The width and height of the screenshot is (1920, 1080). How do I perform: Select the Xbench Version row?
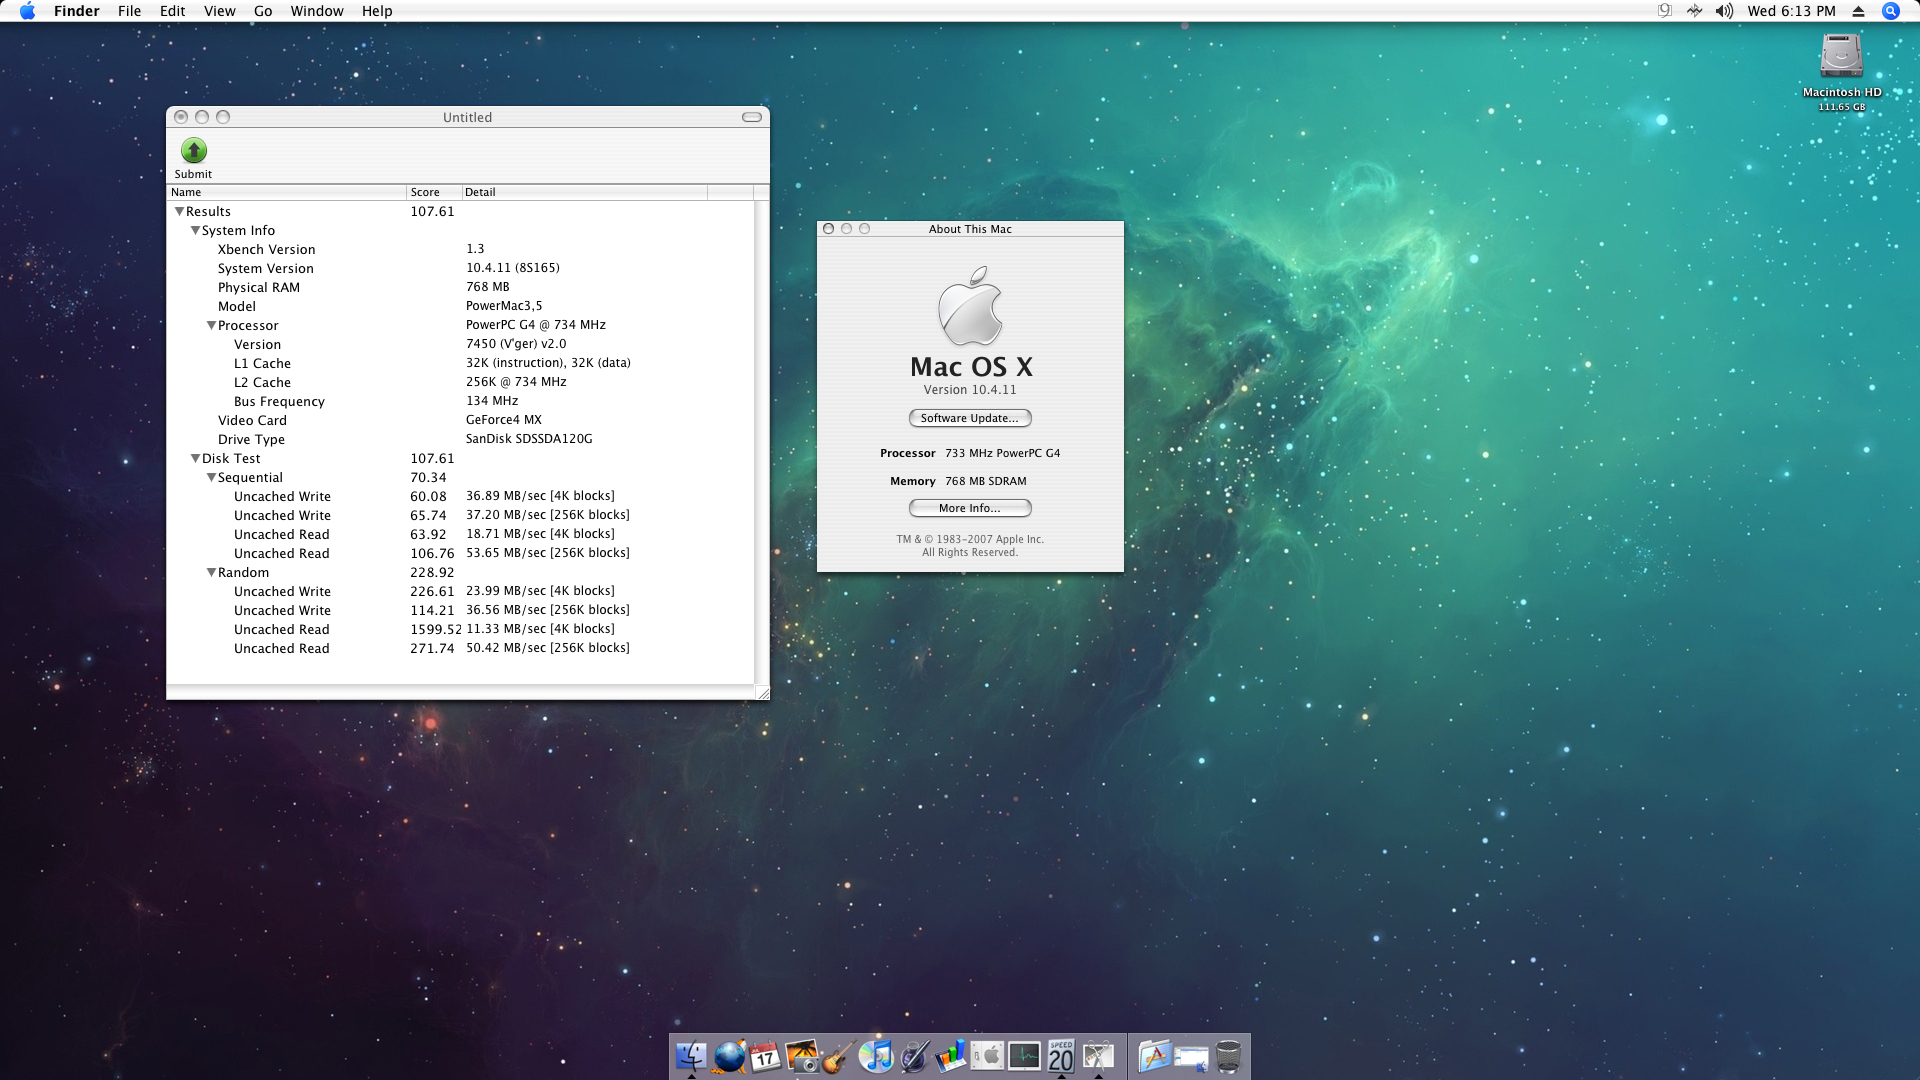click(460, 249)
